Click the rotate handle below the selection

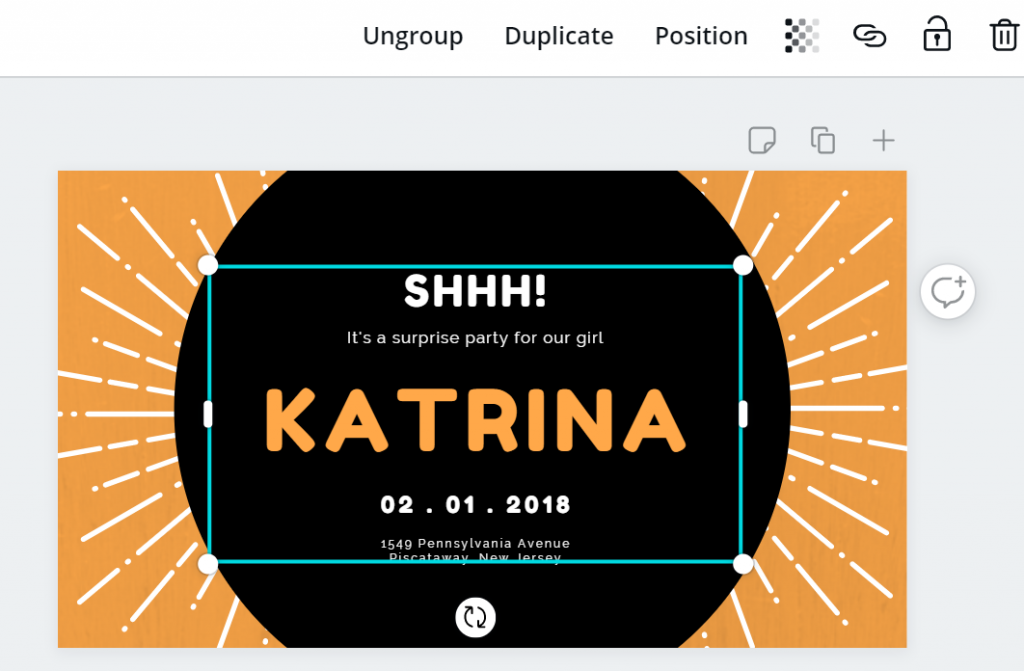click(475, 617)
